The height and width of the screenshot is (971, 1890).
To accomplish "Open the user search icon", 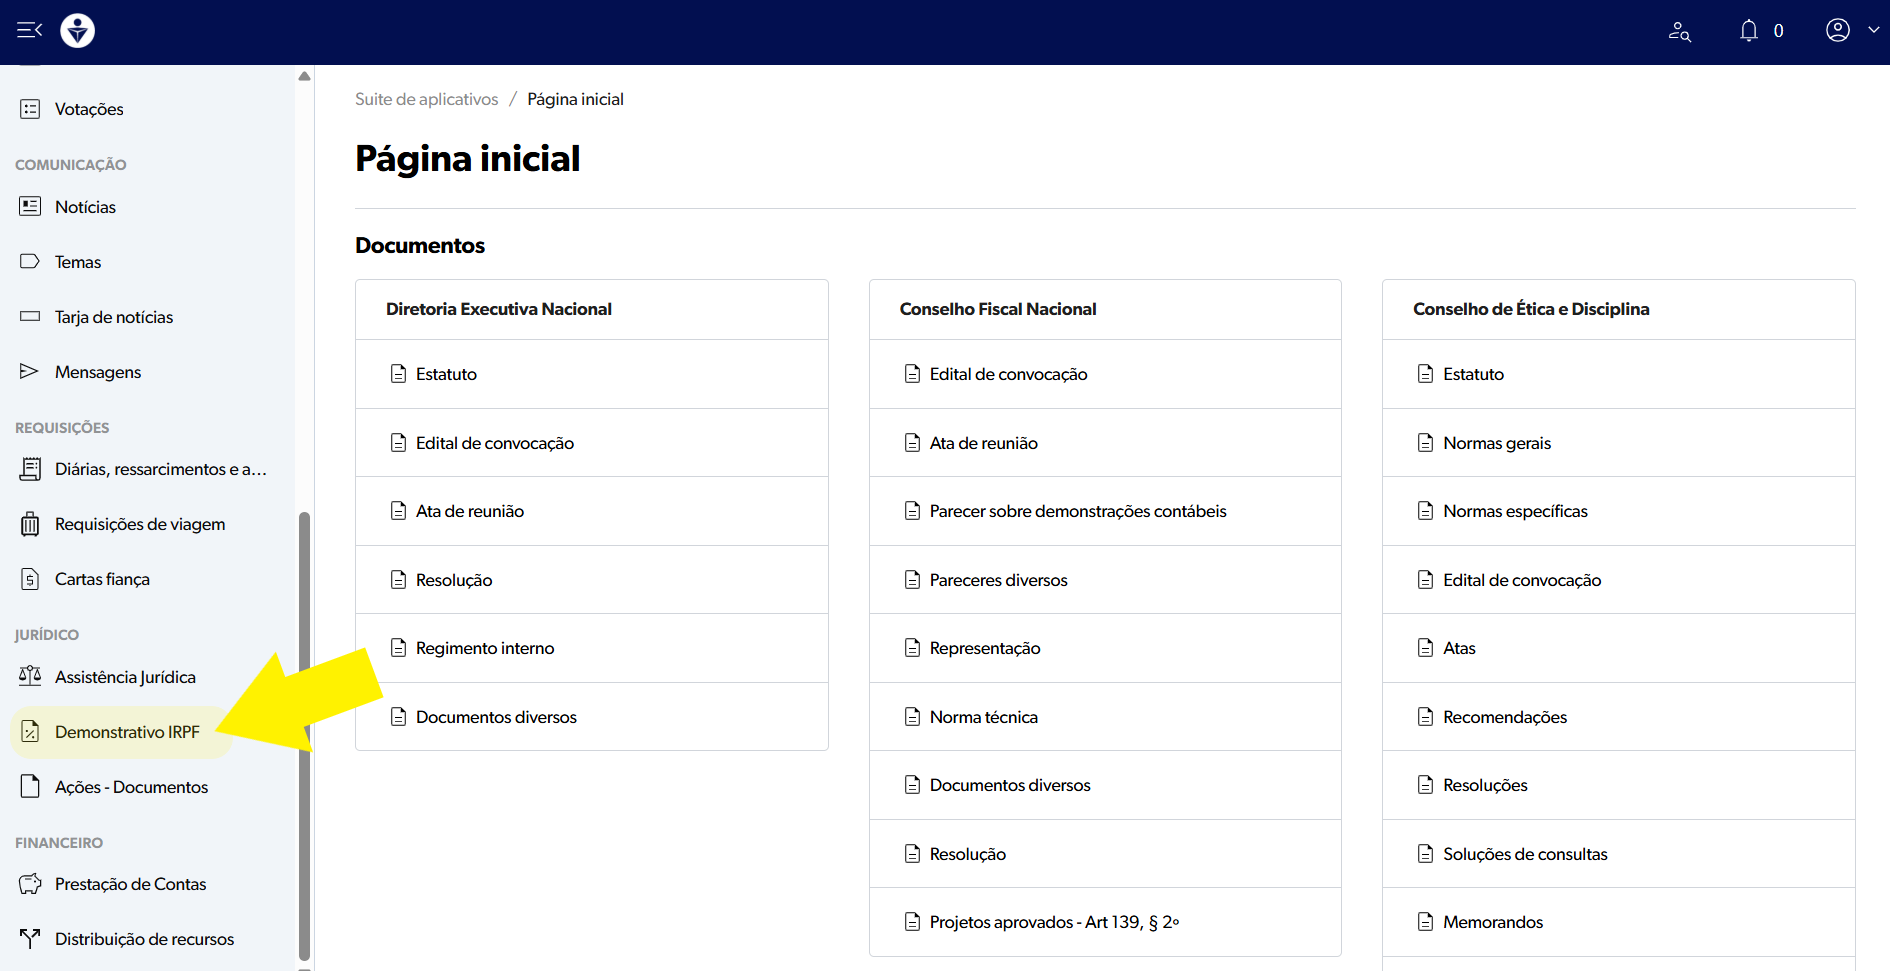I will click(x=1679, y=32).
